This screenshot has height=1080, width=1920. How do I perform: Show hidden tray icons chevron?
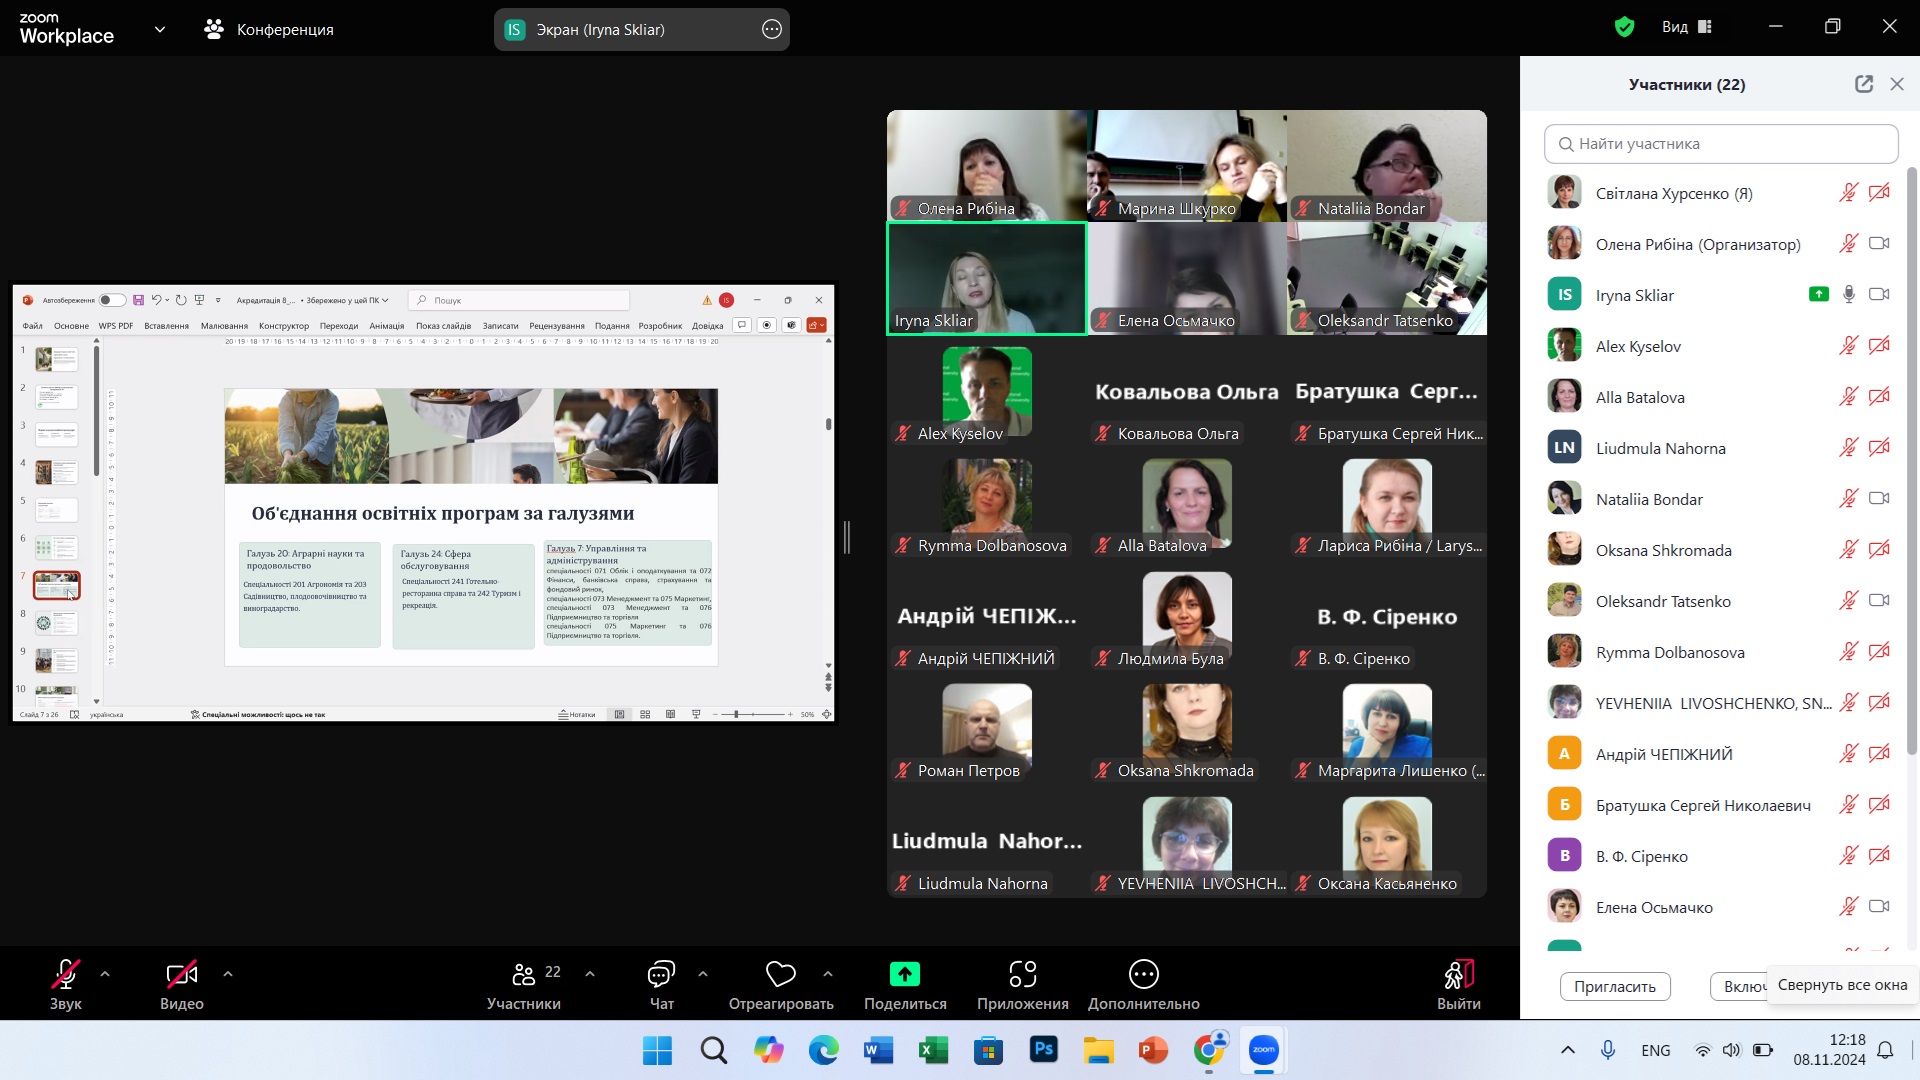point(1568,1050)
